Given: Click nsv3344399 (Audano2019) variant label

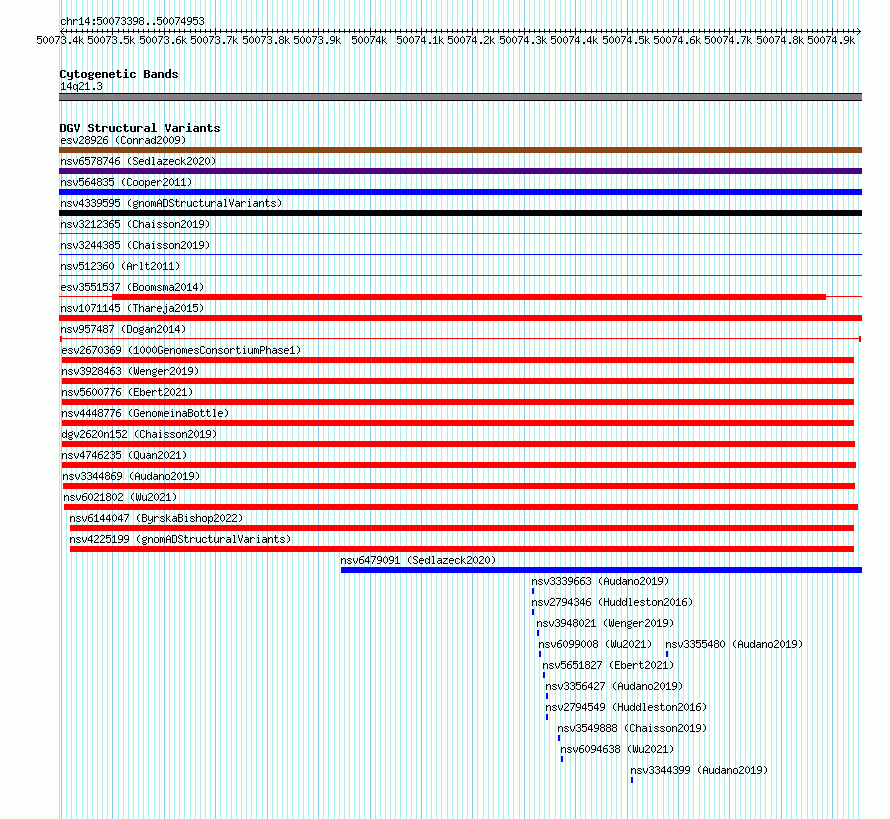Looking at the screenshot, I should click(699, 770).
